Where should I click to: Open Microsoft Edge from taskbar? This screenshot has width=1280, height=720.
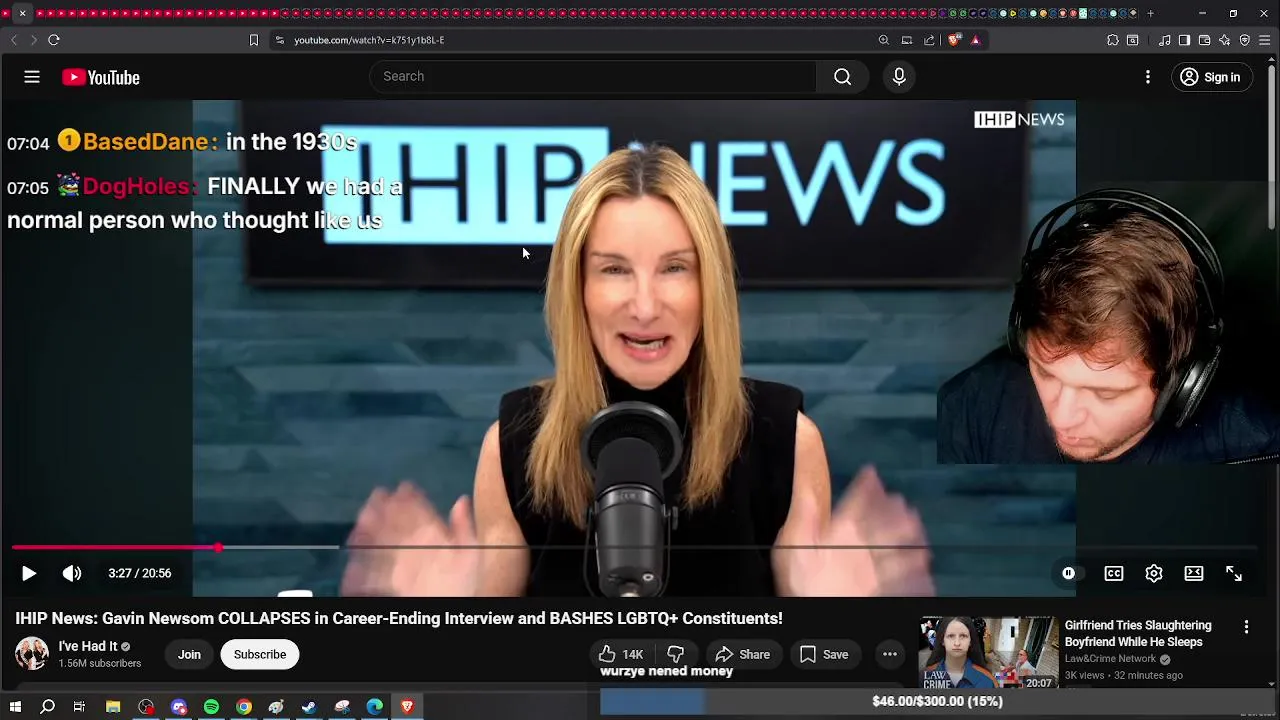(374, 707)
